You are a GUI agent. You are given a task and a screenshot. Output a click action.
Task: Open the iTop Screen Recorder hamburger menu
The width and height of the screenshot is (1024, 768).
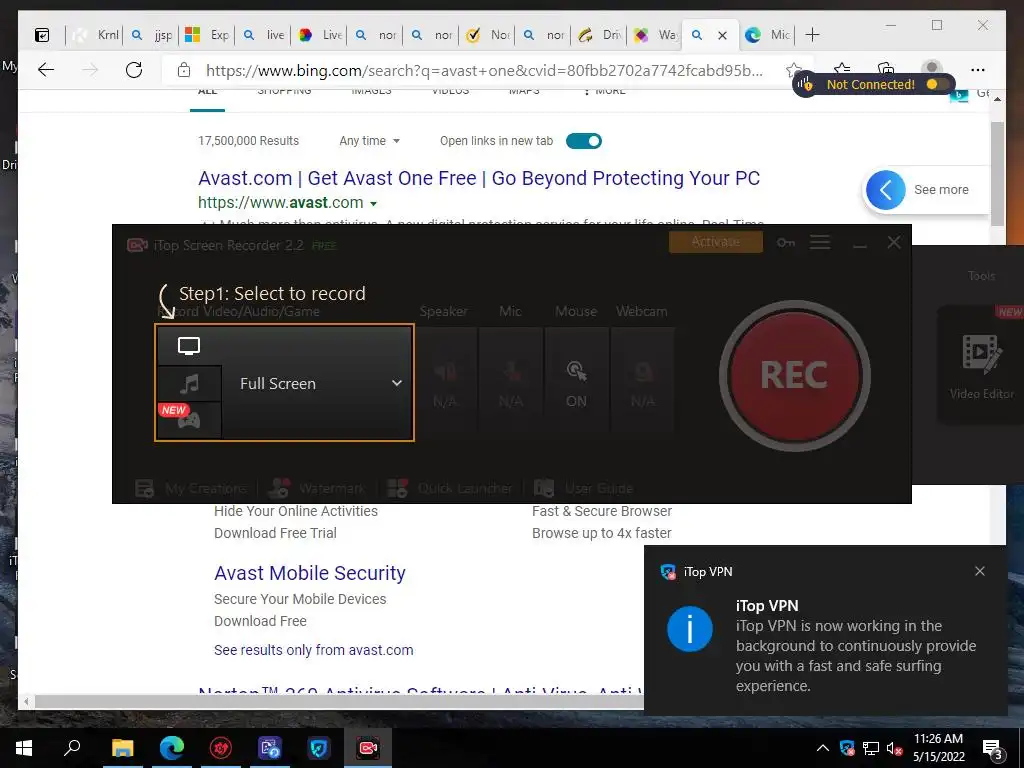coord(820,242)
